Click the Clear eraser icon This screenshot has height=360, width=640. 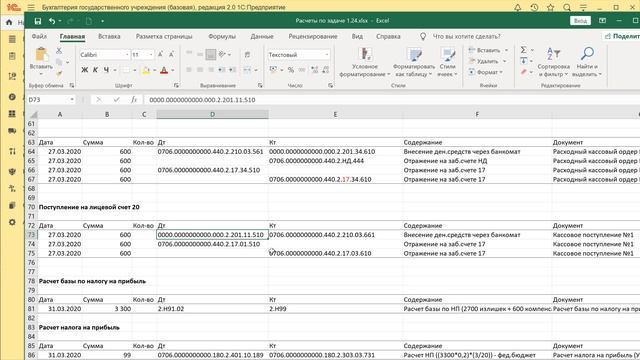[524, 72]
